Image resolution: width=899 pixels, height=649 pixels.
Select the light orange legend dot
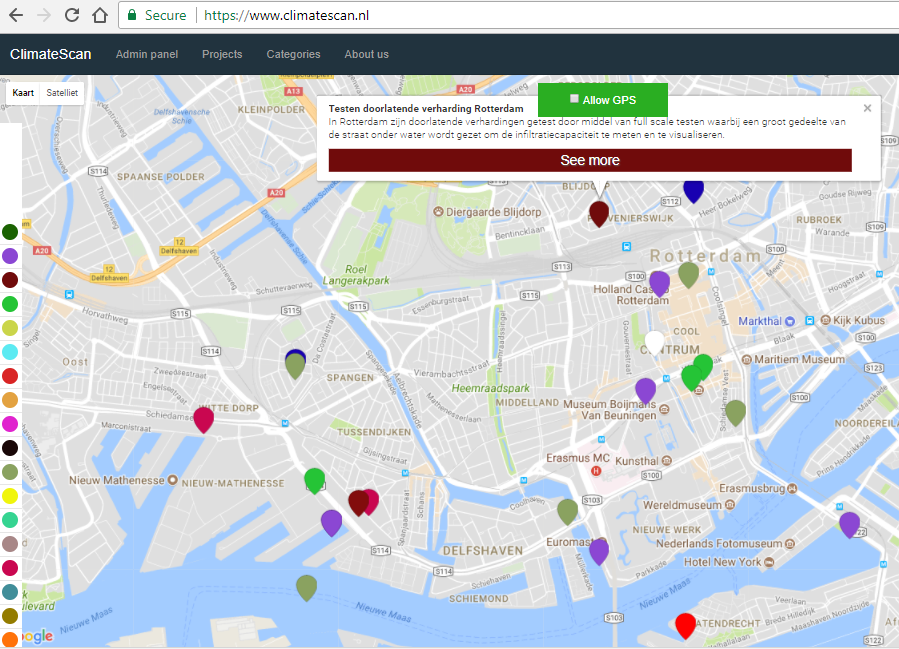[10, 400]
